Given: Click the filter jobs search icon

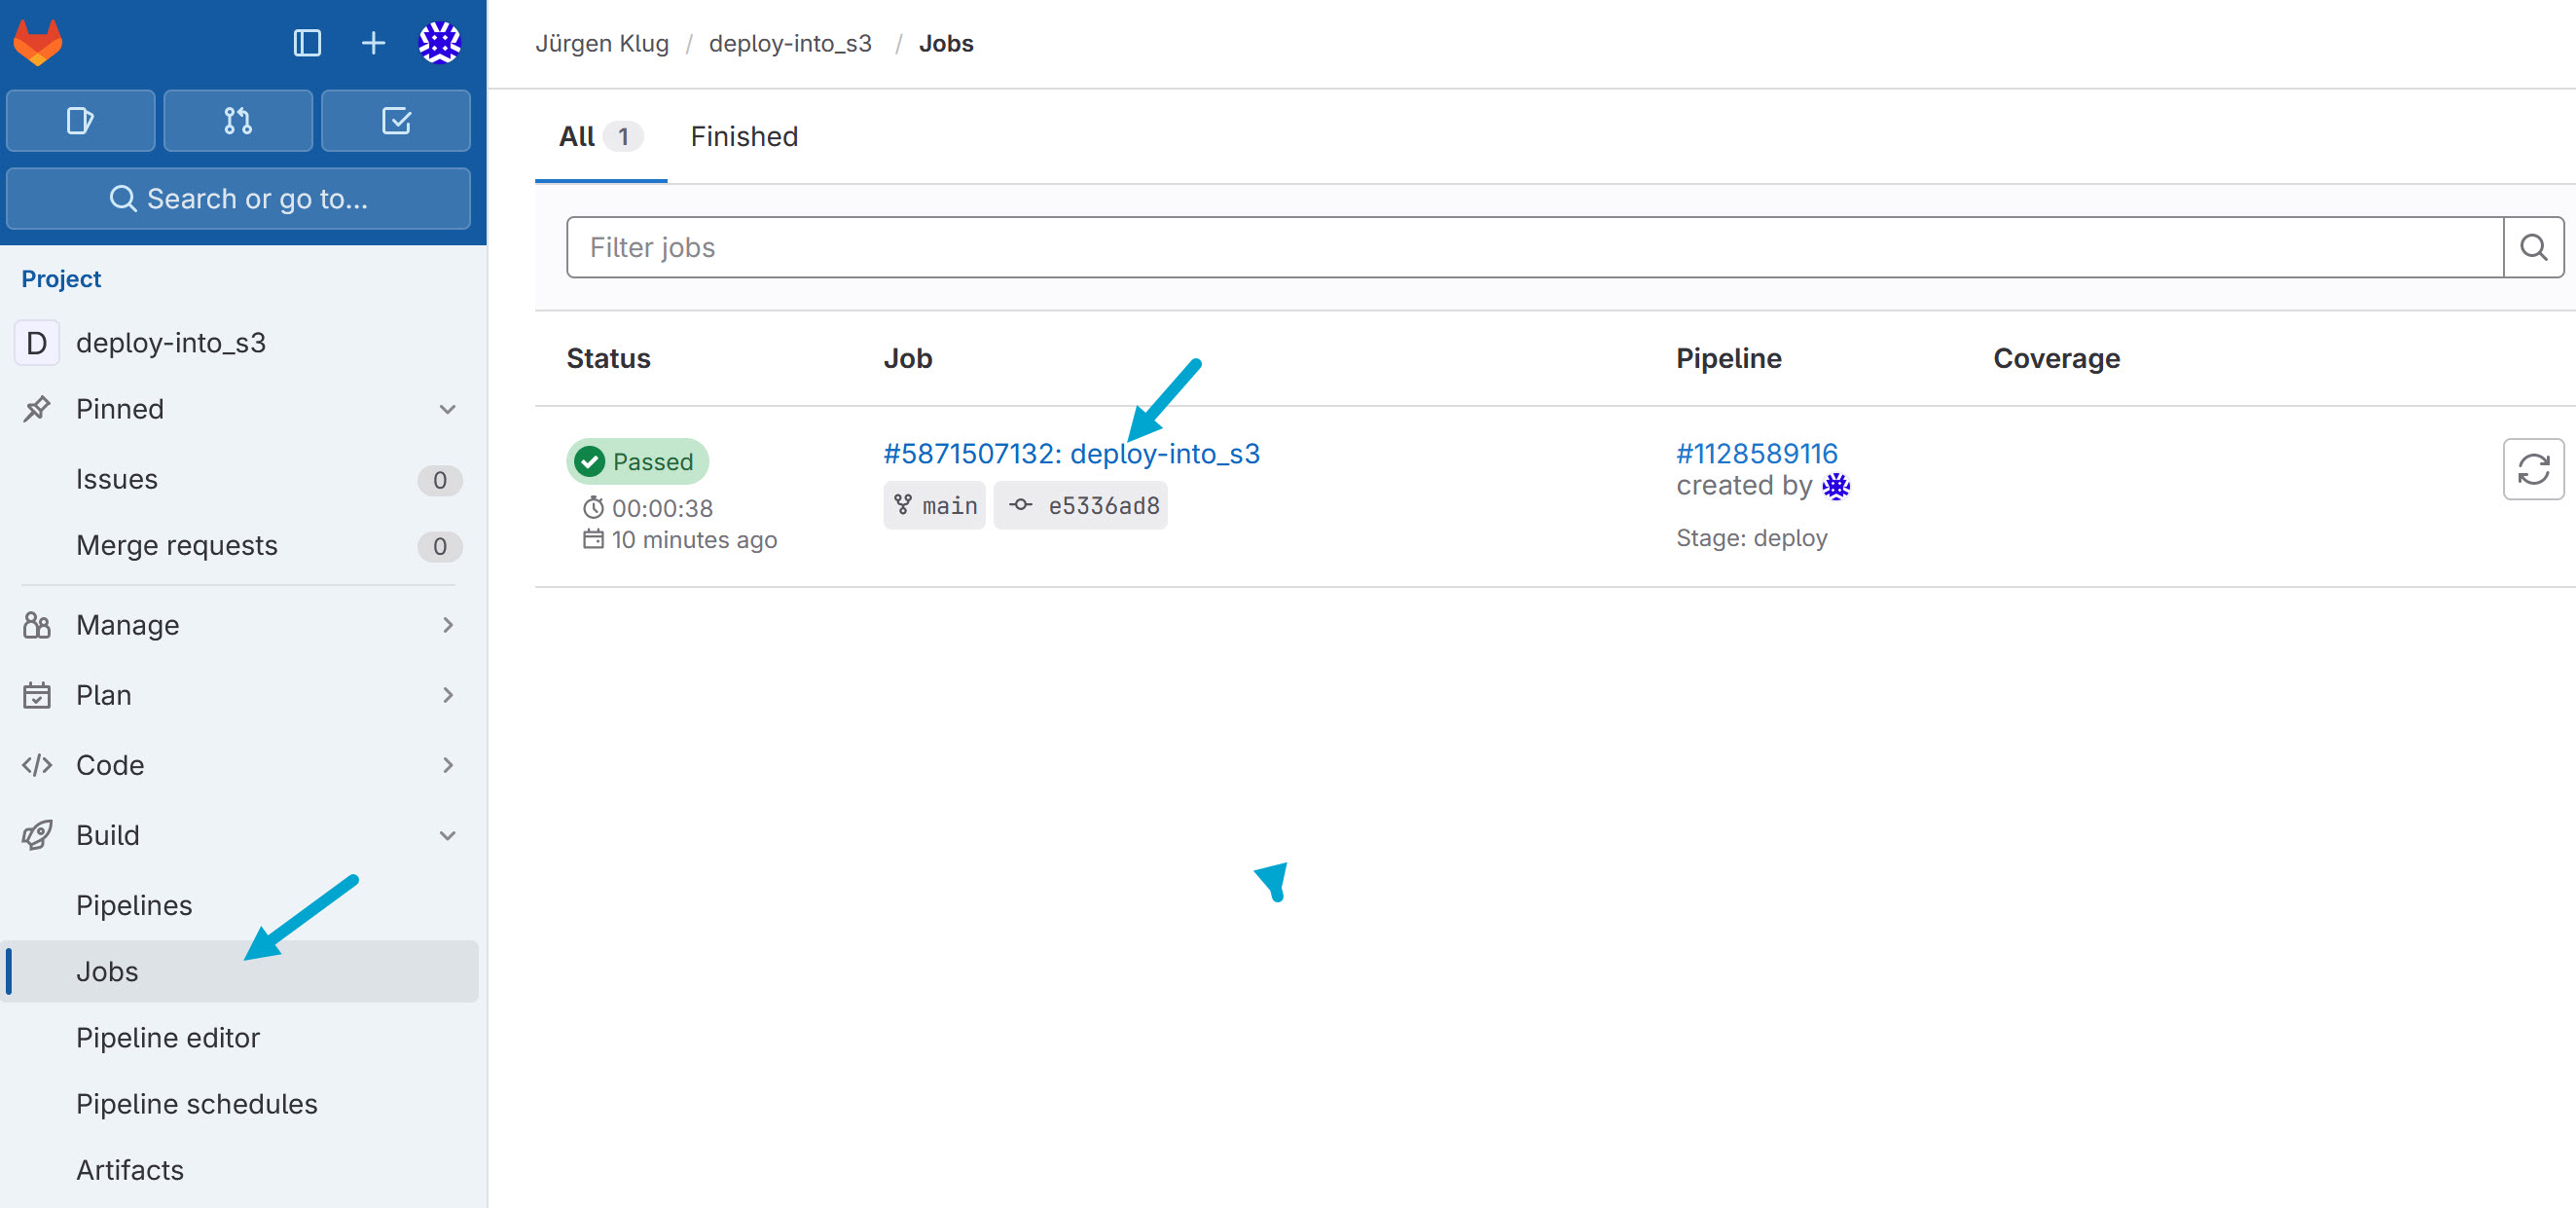Looking at the screenshot, I should click(x=2532, y=247).
